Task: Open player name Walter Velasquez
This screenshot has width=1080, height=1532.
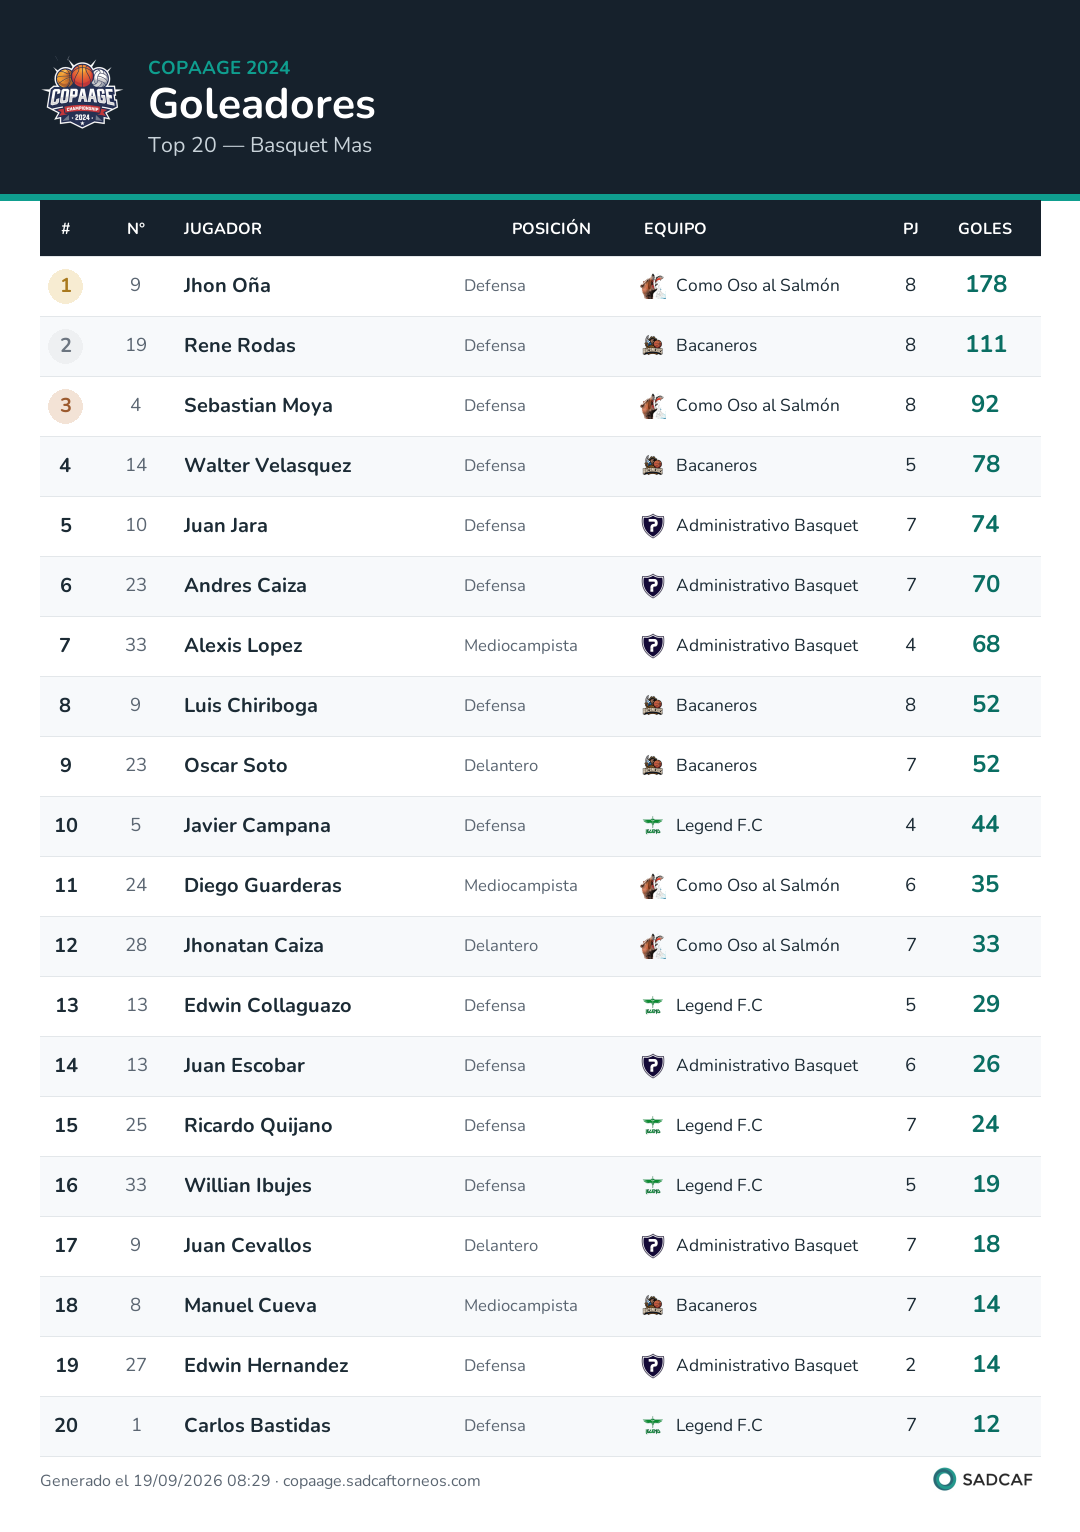Action: pyautogui.click(x=268, y=466)
